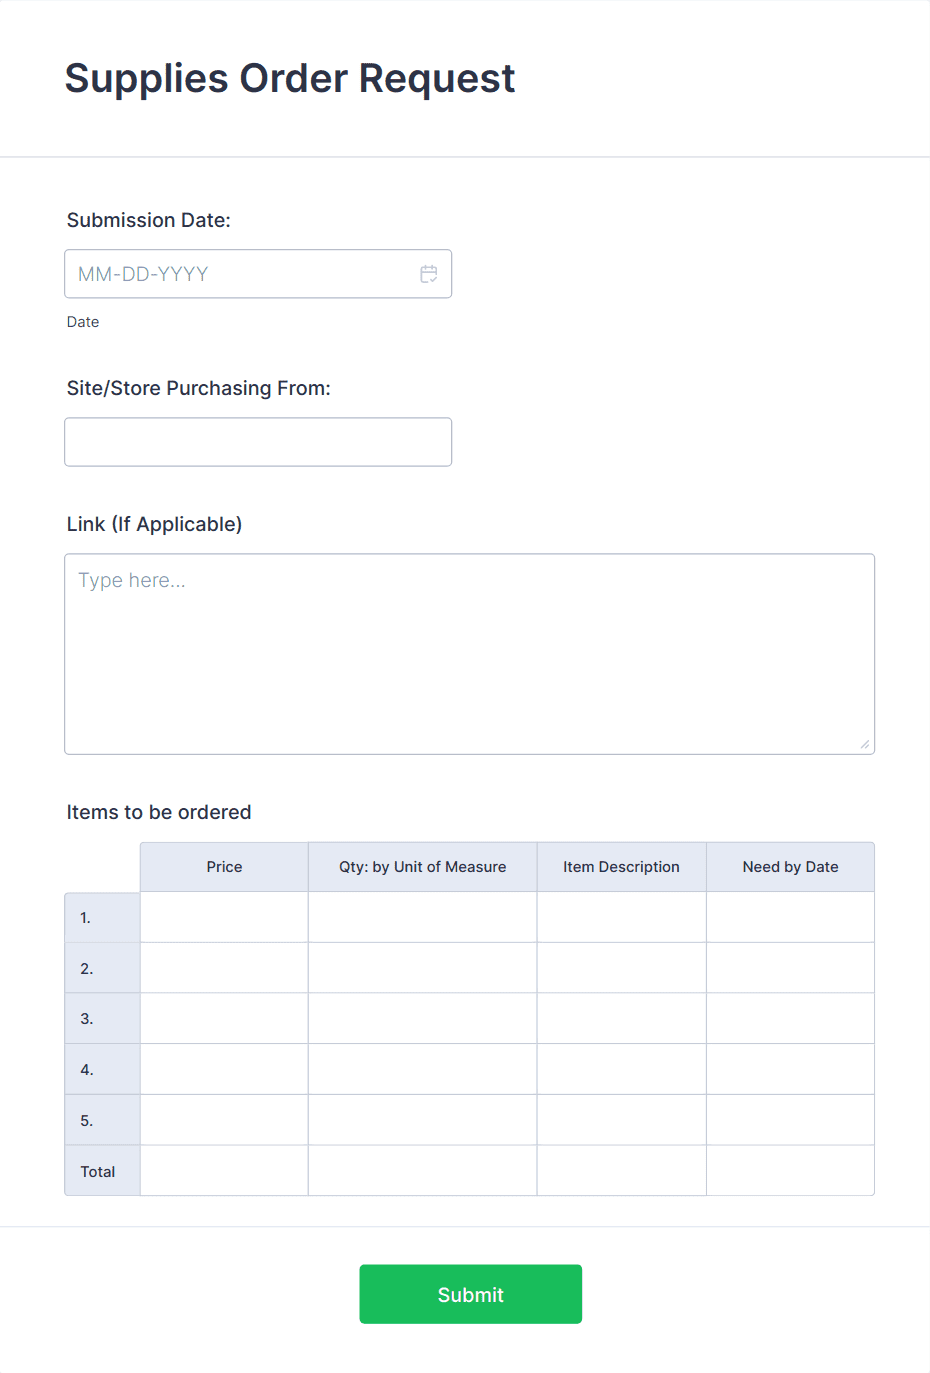930x1373 pixels.
Task: Select row 2's Qty by Unit cell
Action: (422, 967)
